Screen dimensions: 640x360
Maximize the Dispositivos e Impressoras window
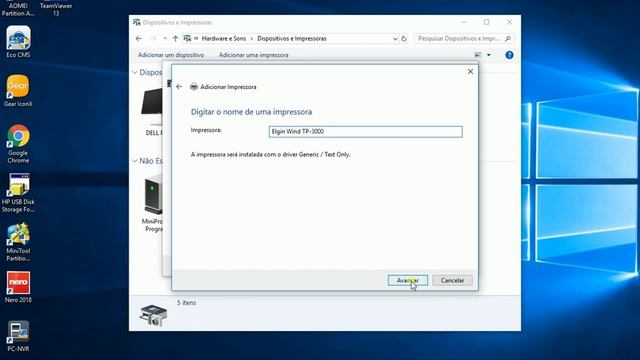click(487, 22)
